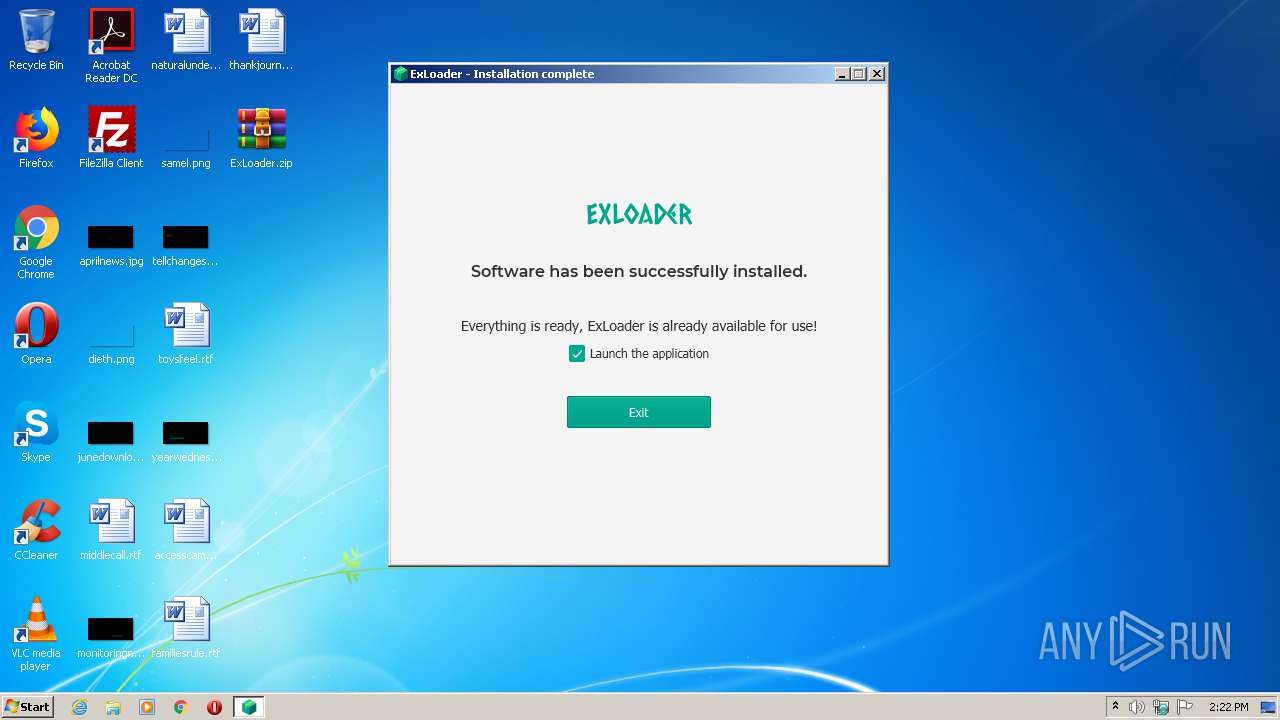The image size is (1280, 720).
Task: Click the 2:22 PM clock
Action: tap(1228, 707)
